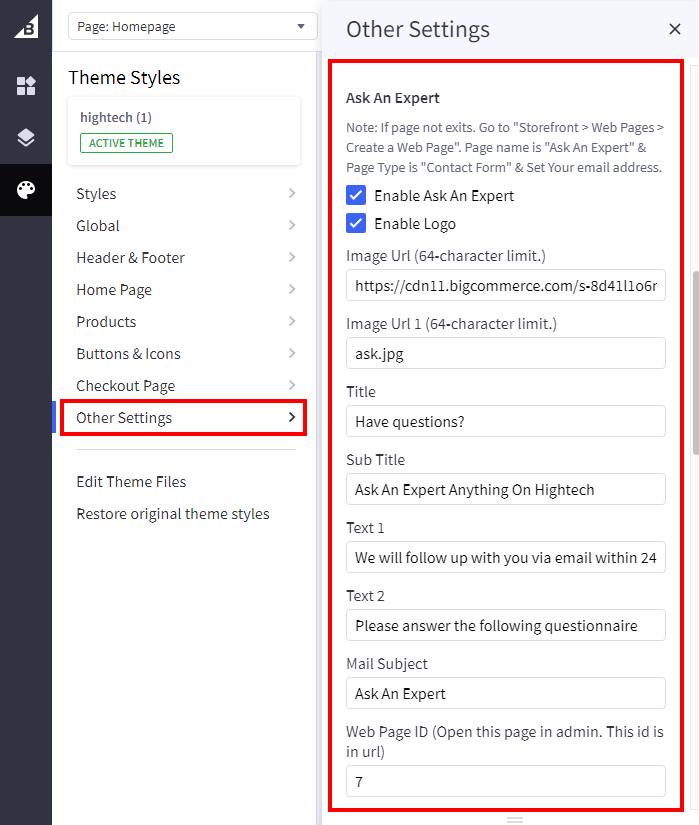Open Header & Footer settings
The height and width of the screenshot is (825, 699).
(x=186, y=258)
